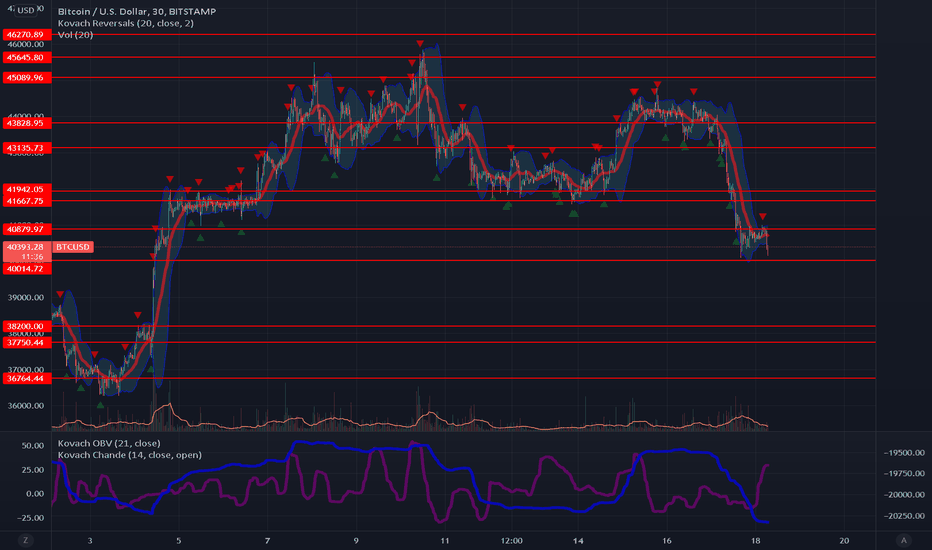Click the 46270.89 price level label
The image size is (932, 550).
coord(27,34)
